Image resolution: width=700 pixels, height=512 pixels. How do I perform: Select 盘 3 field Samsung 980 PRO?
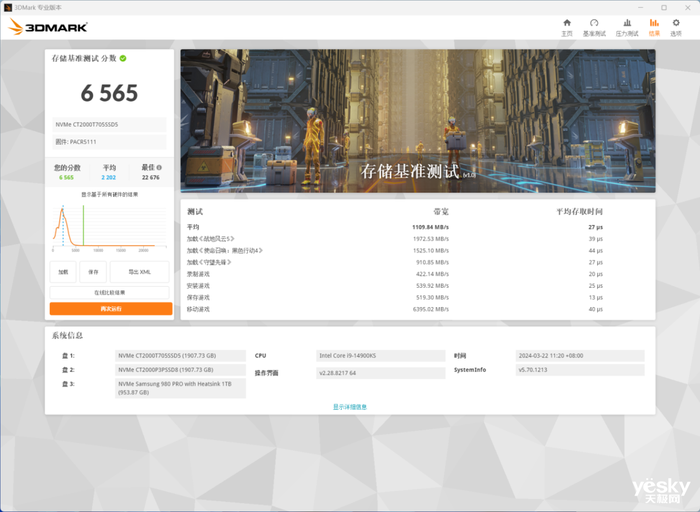(180, 388)
